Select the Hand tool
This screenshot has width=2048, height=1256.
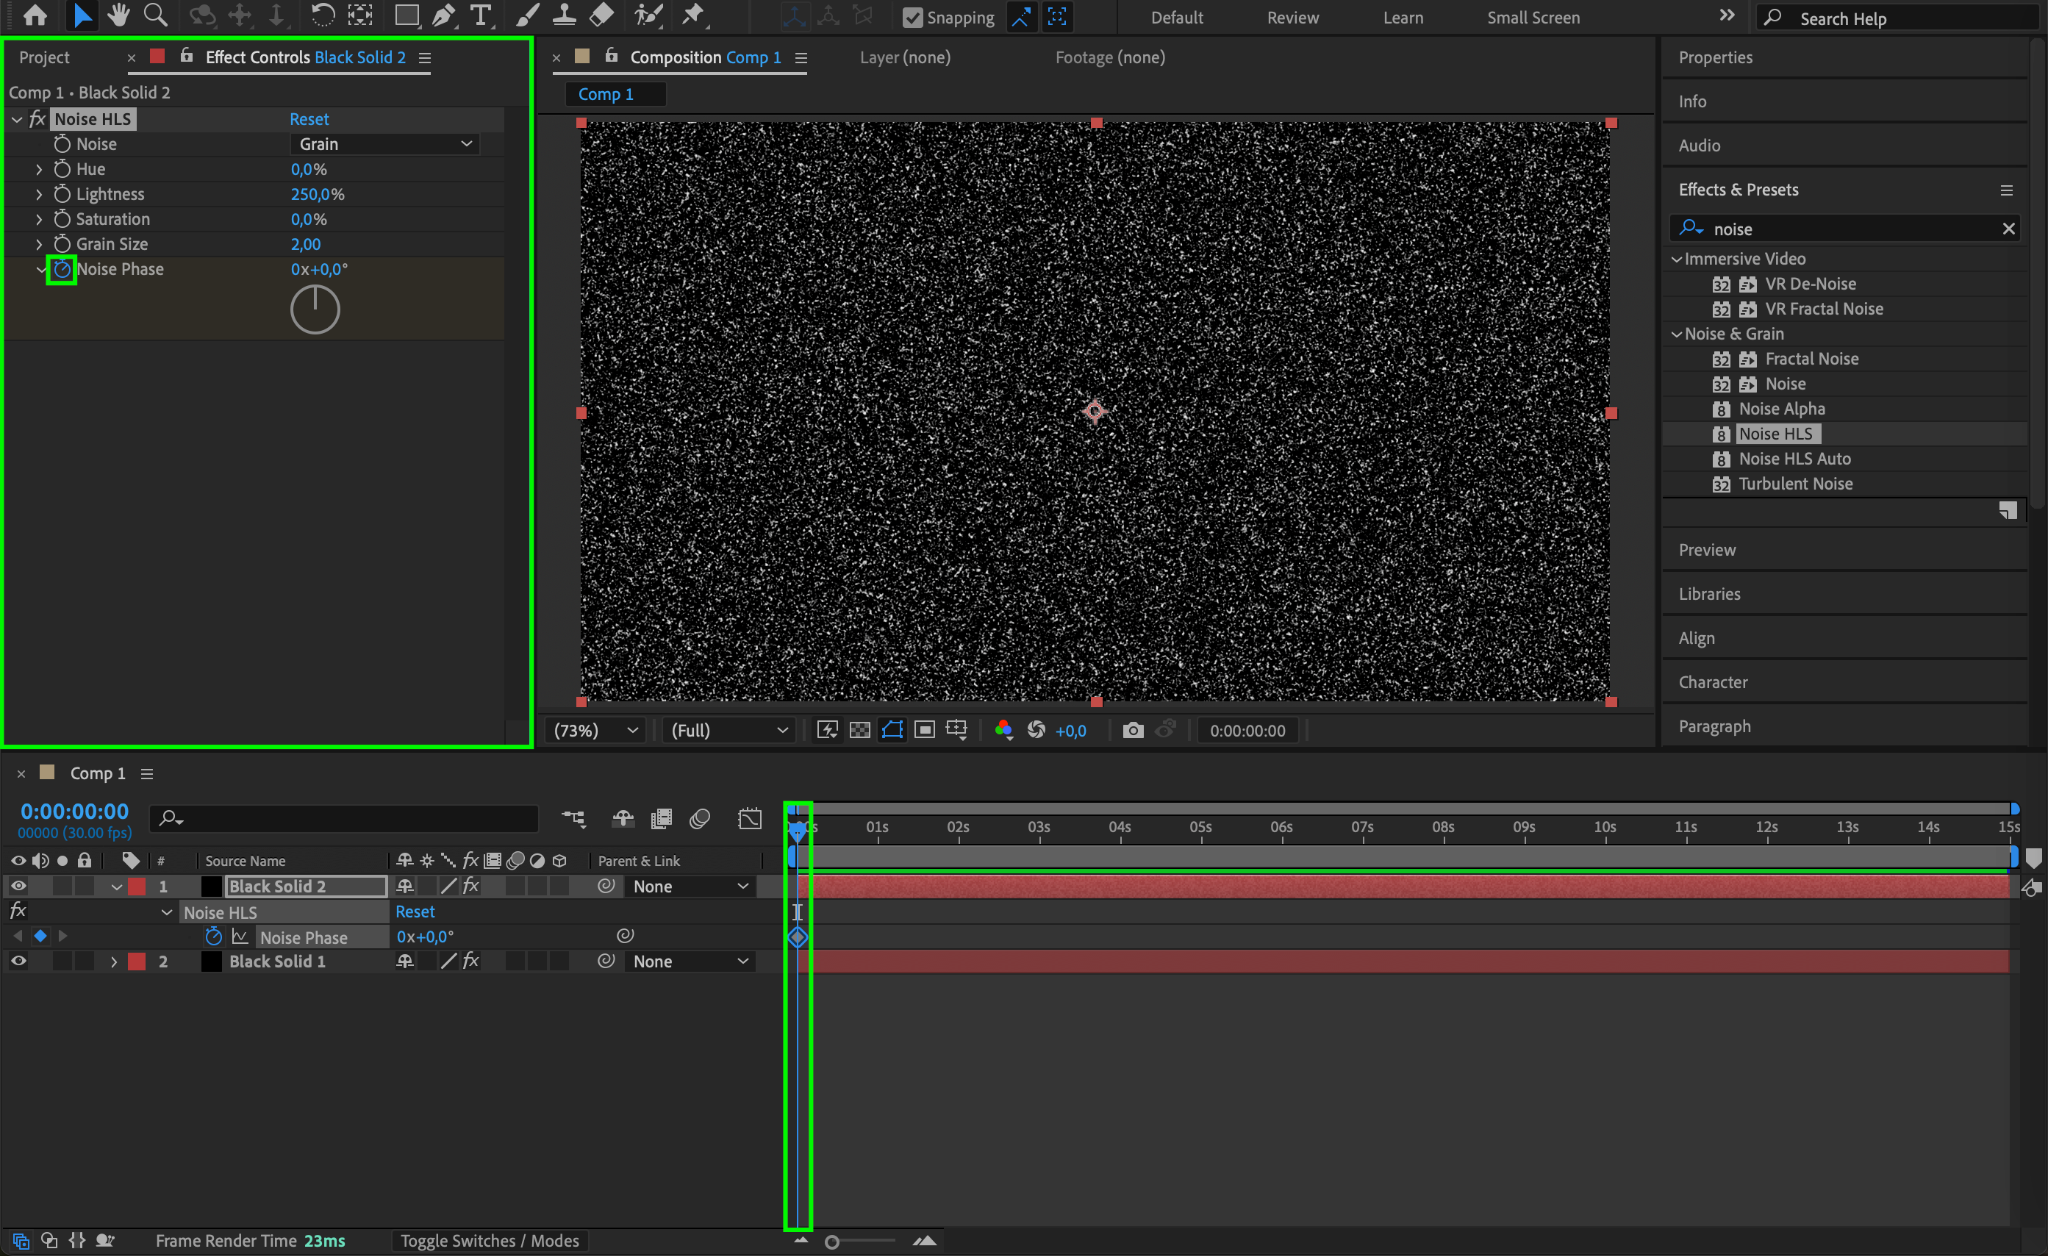tap(119, 15)
